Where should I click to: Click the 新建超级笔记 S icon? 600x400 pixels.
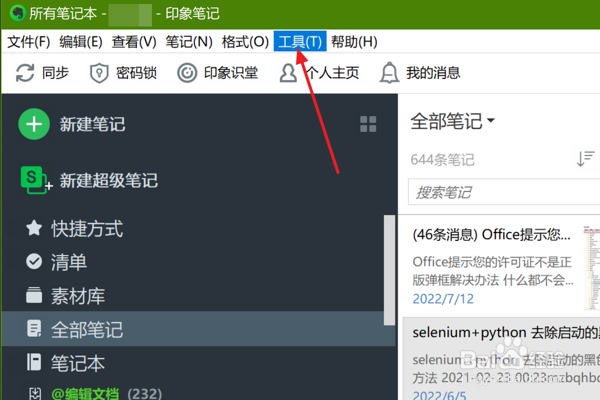point(36,180)
